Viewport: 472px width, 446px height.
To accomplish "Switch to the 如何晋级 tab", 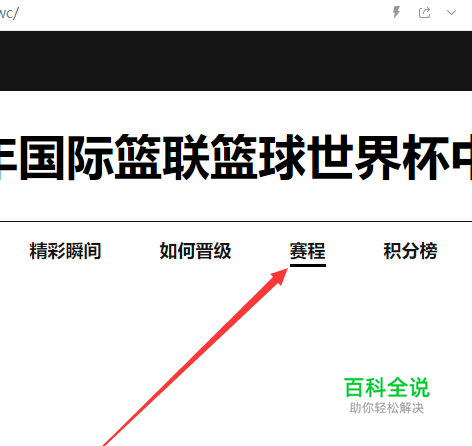I will click(x=195, y=251).
